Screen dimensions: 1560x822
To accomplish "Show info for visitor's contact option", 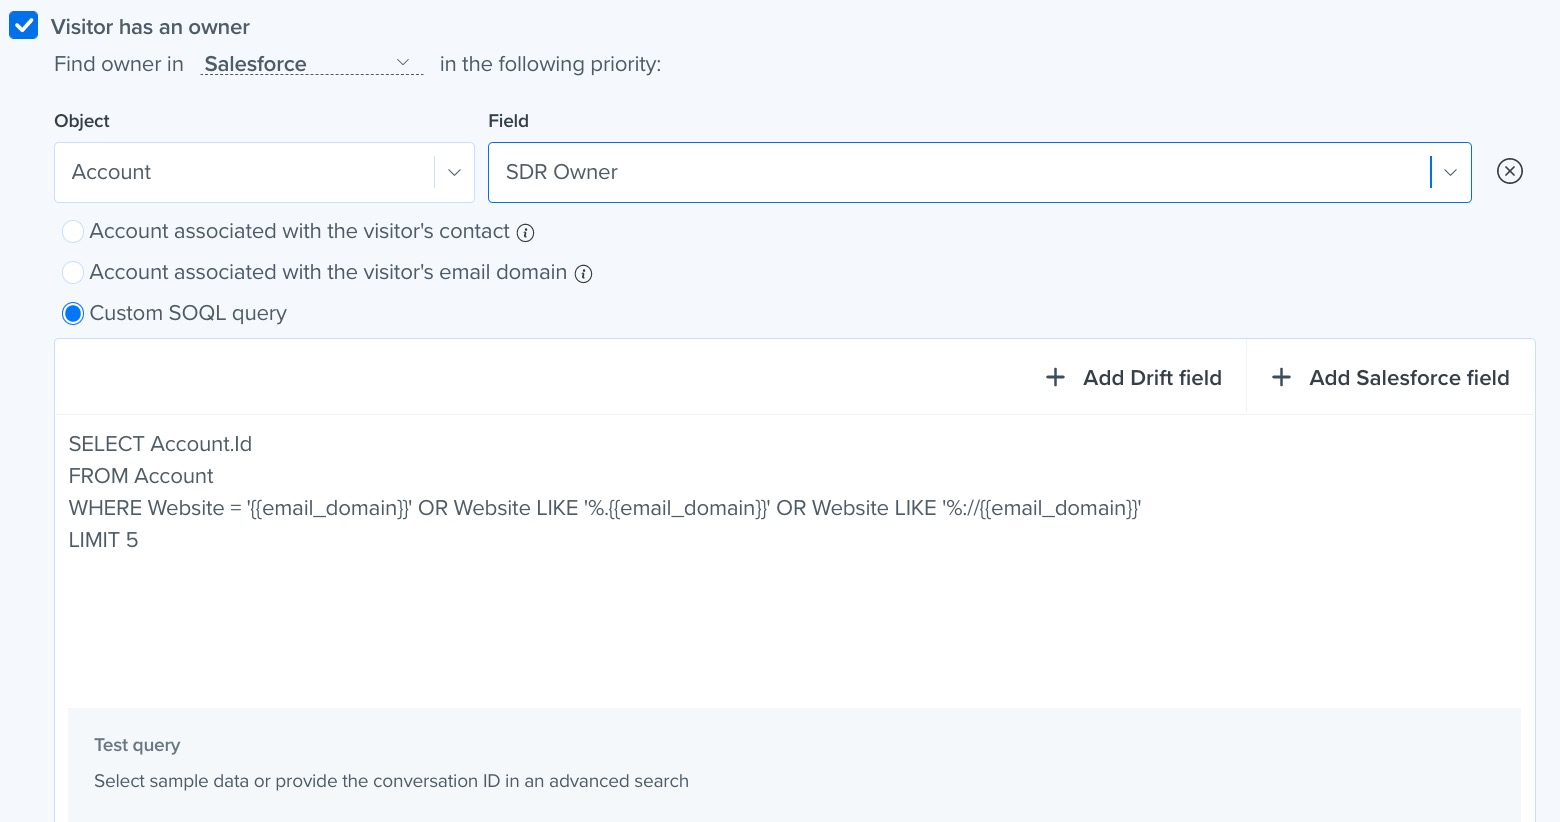I will [x=525, y=233].
